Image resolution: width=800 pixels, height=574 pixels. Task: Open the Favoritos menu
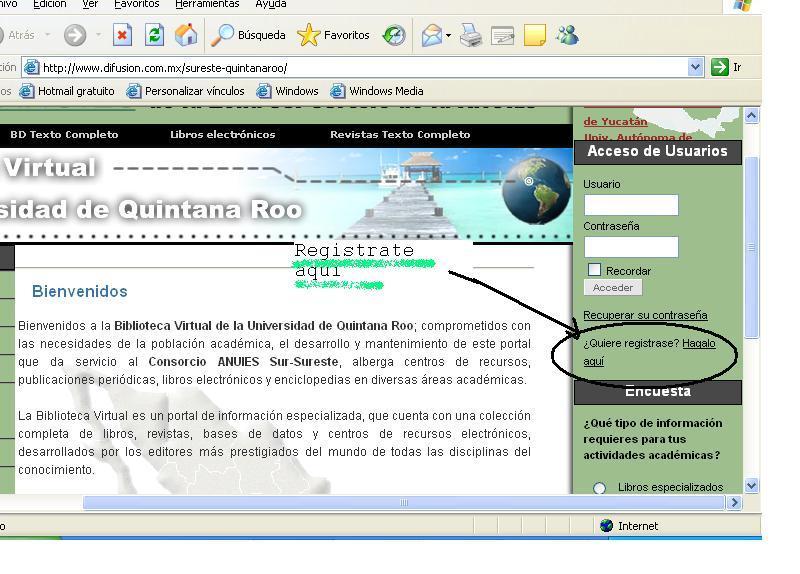click(x=136, y=4)
